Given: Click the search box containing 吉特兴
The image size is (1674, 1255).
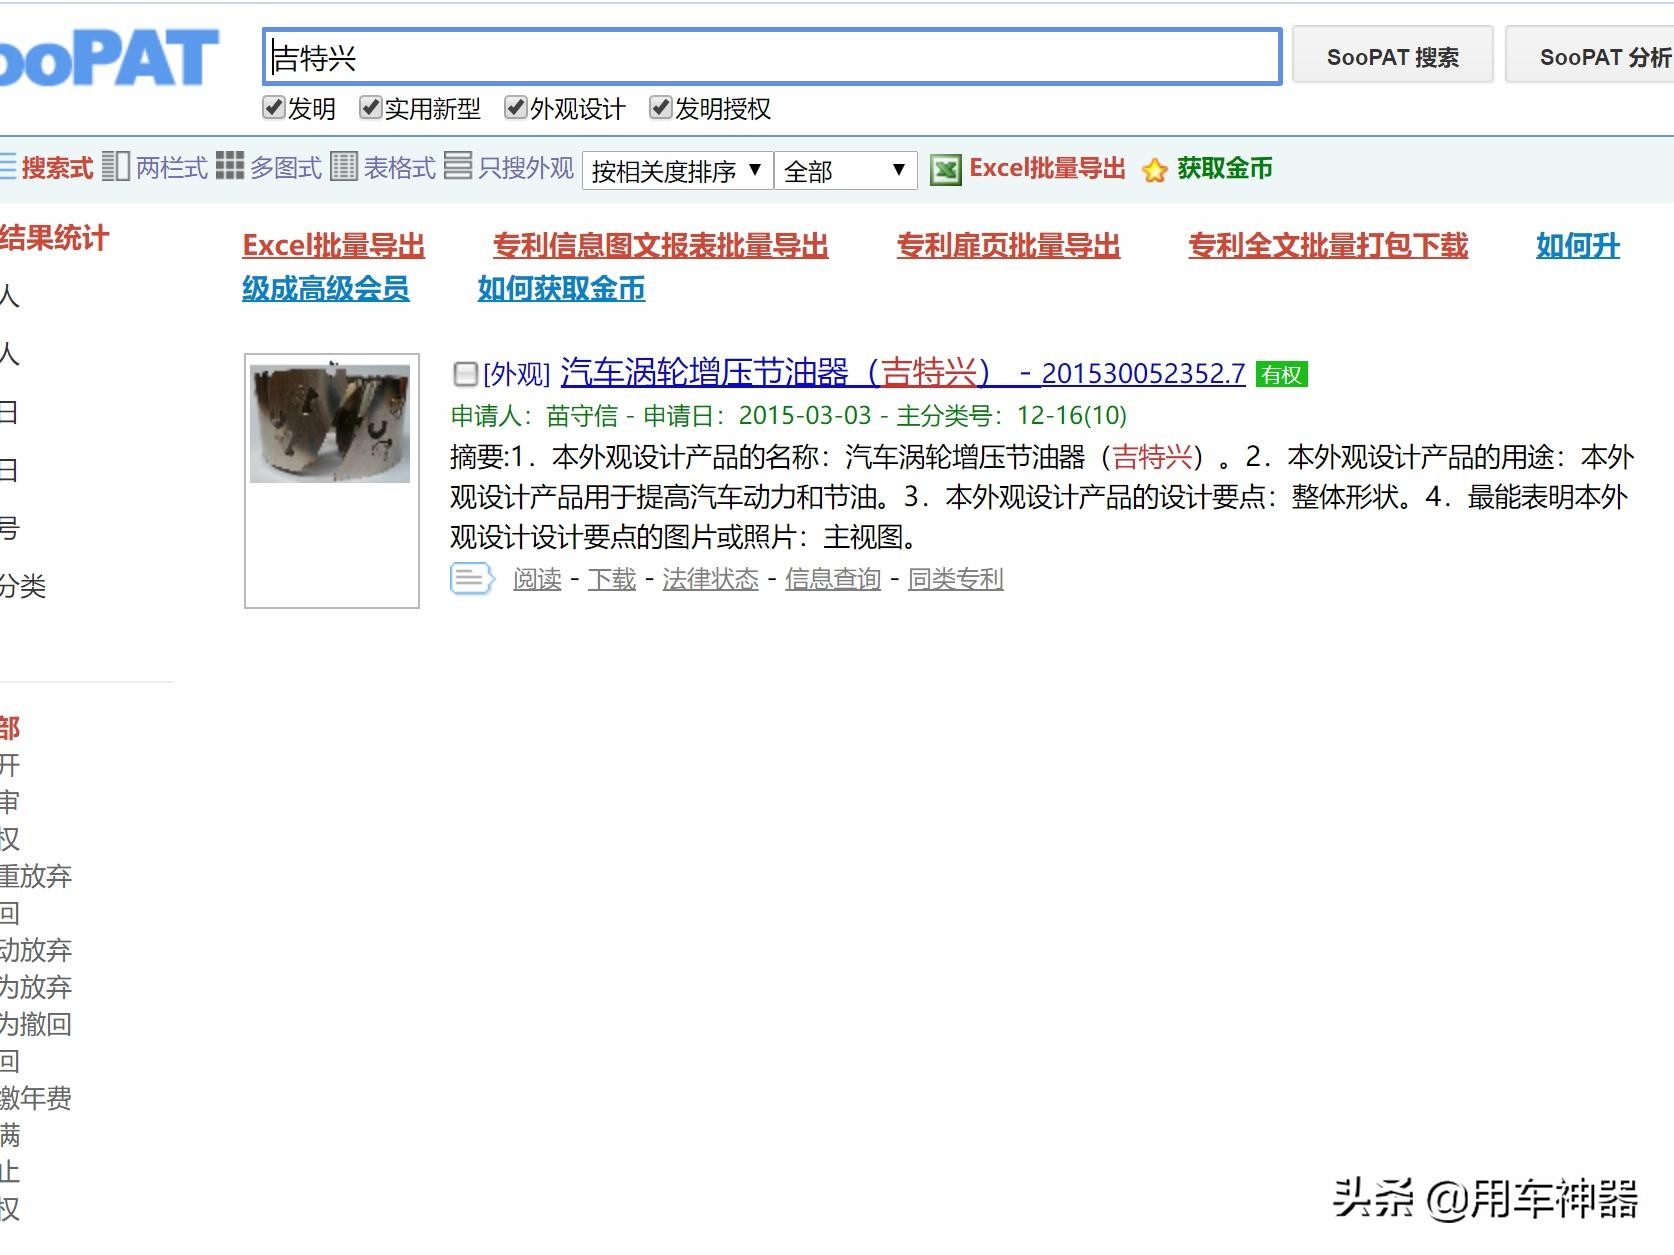Looking at the screenshot, I should click(x=772, y=57).
